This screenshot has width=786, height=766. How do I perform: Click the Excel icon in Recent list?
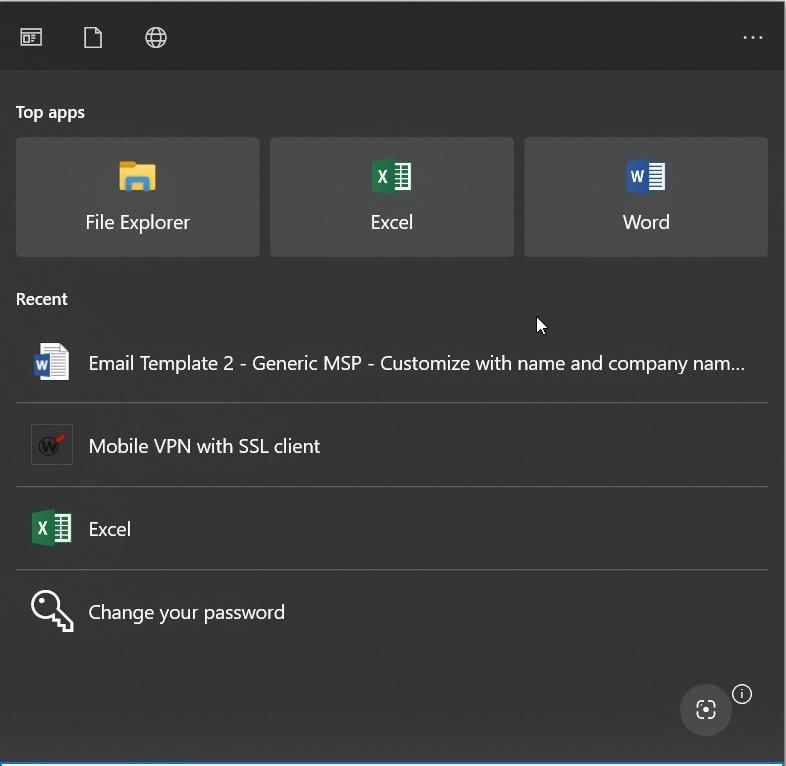52,528
